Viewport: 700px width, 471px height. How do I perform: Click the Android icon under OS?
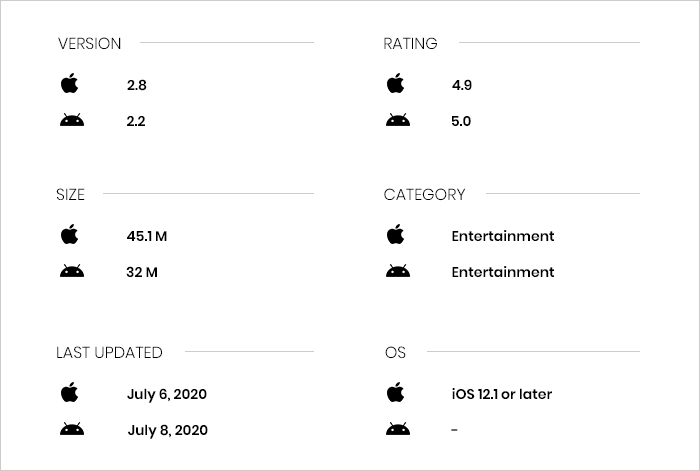(398, 429)
